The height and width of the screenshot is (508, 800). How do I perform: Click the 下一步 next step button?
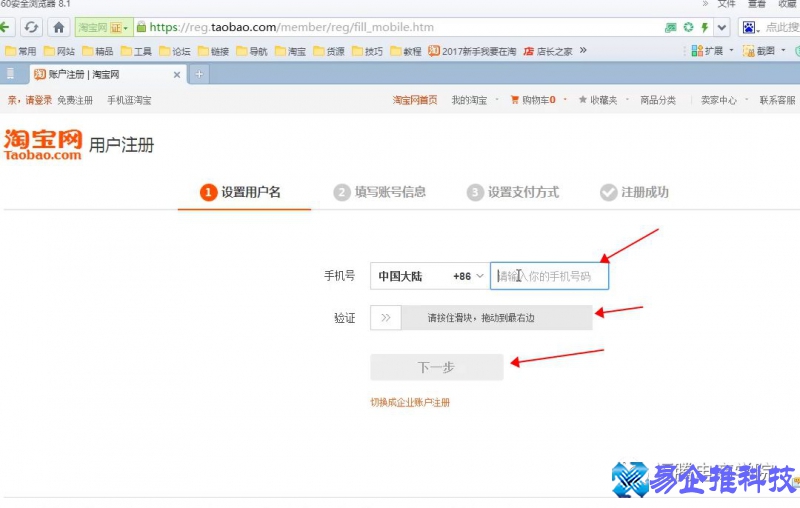pyautogui.click(x=437, y=367)
